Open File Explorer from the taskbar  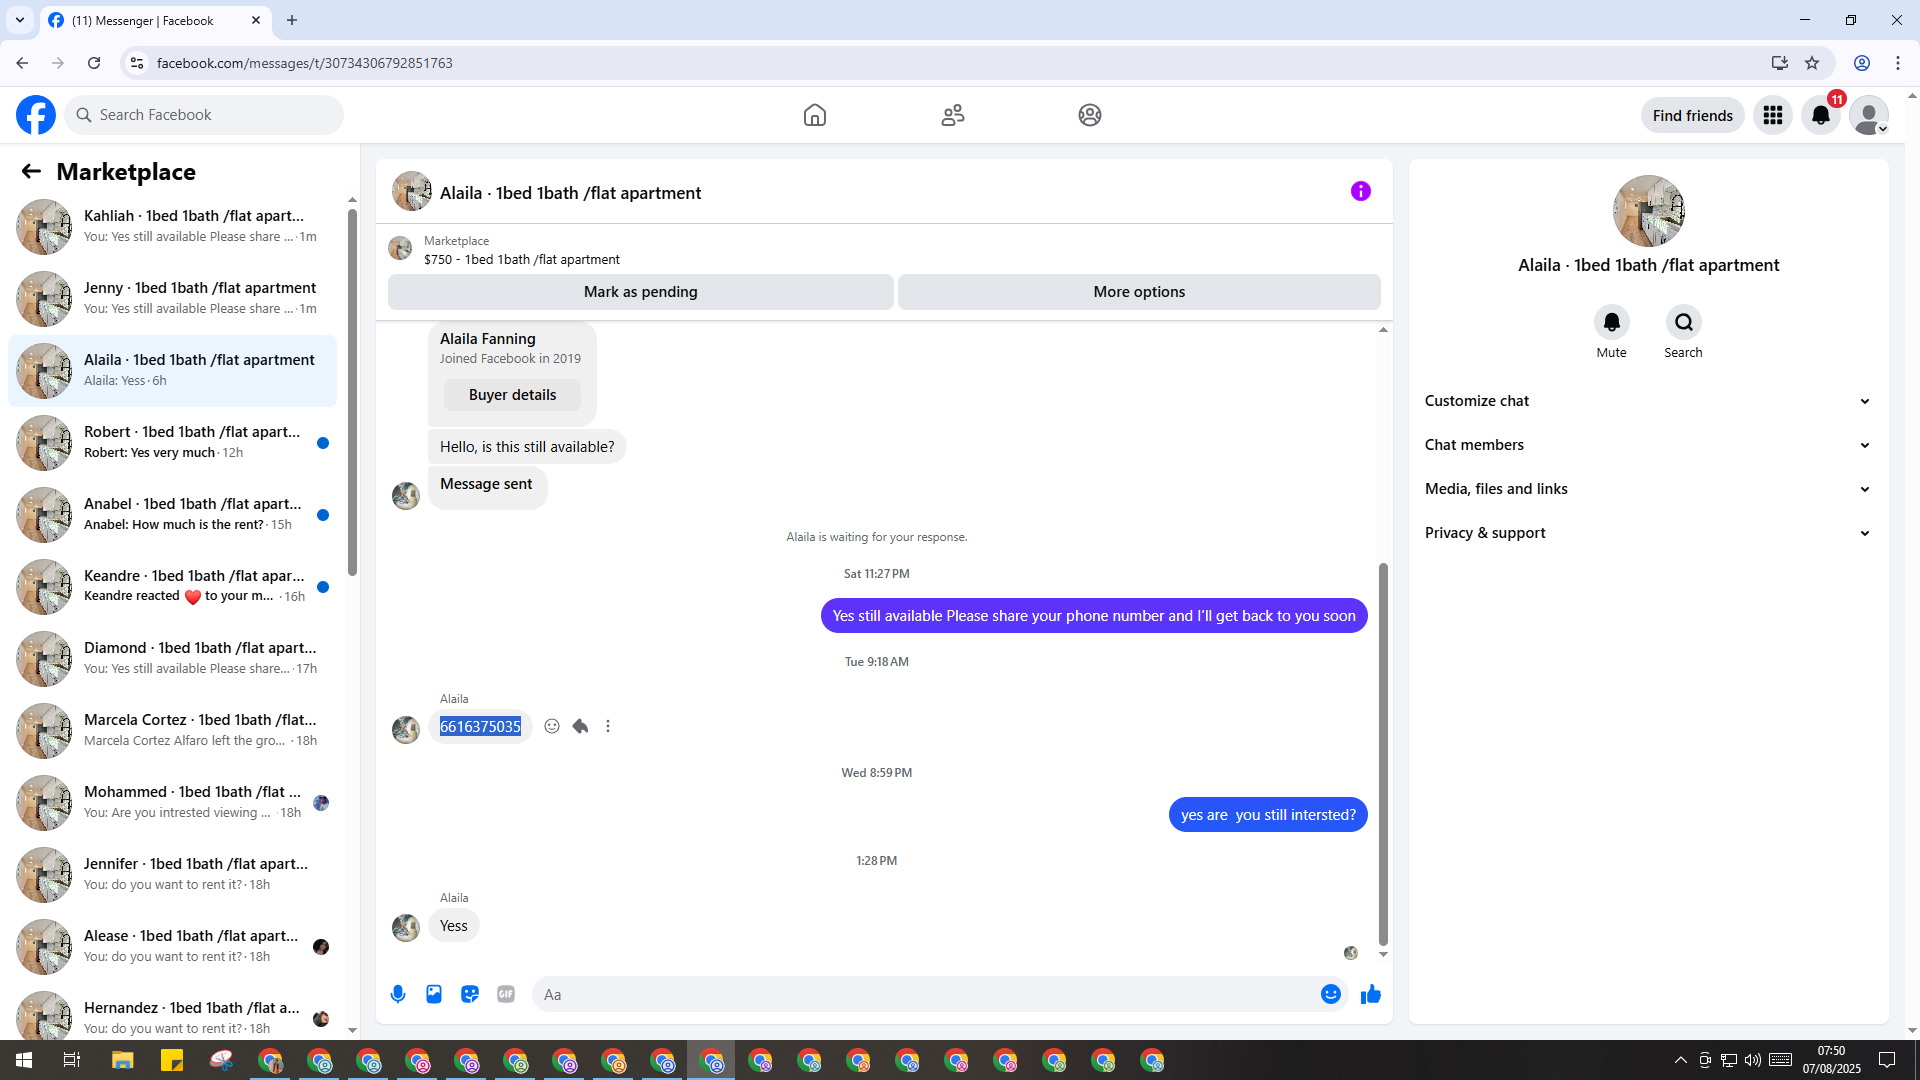click(123, 1060)
